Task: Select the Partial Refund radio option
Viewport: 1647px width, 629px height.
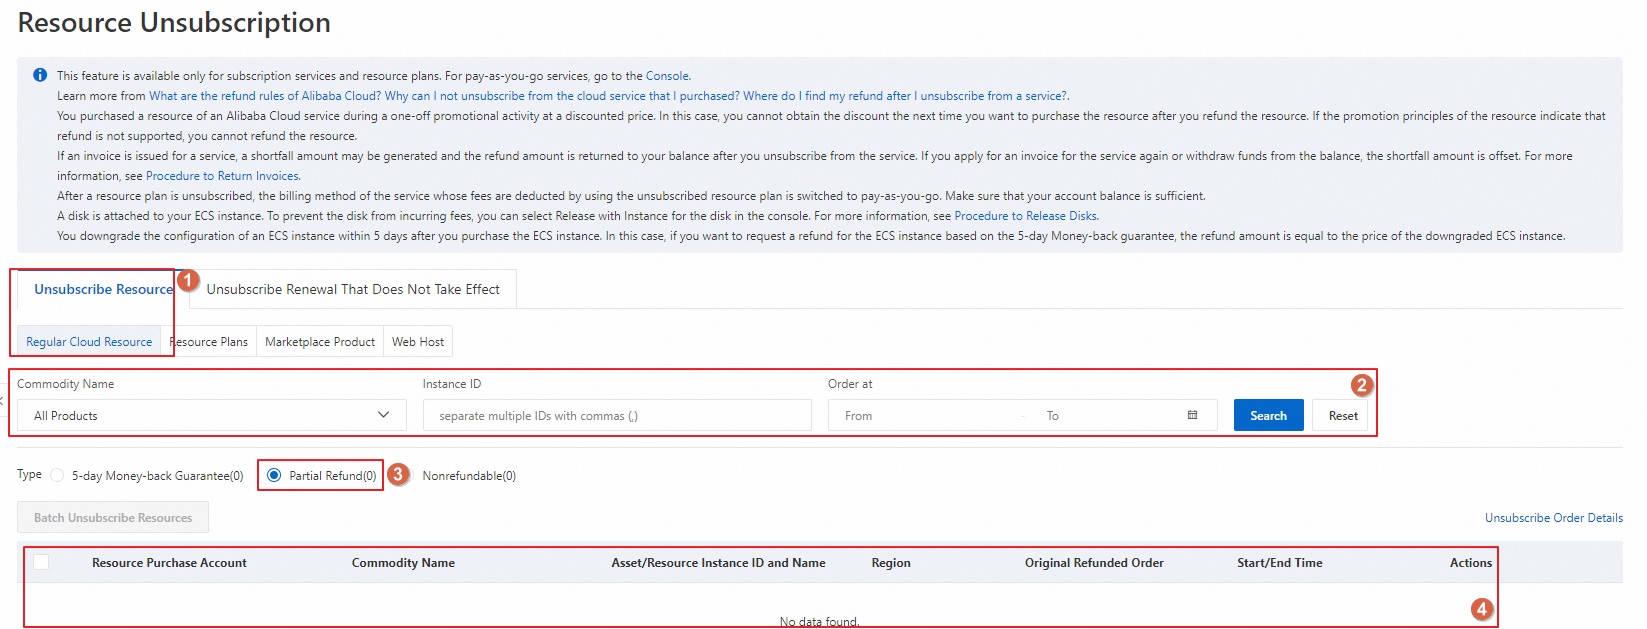Action: point(274,475)
